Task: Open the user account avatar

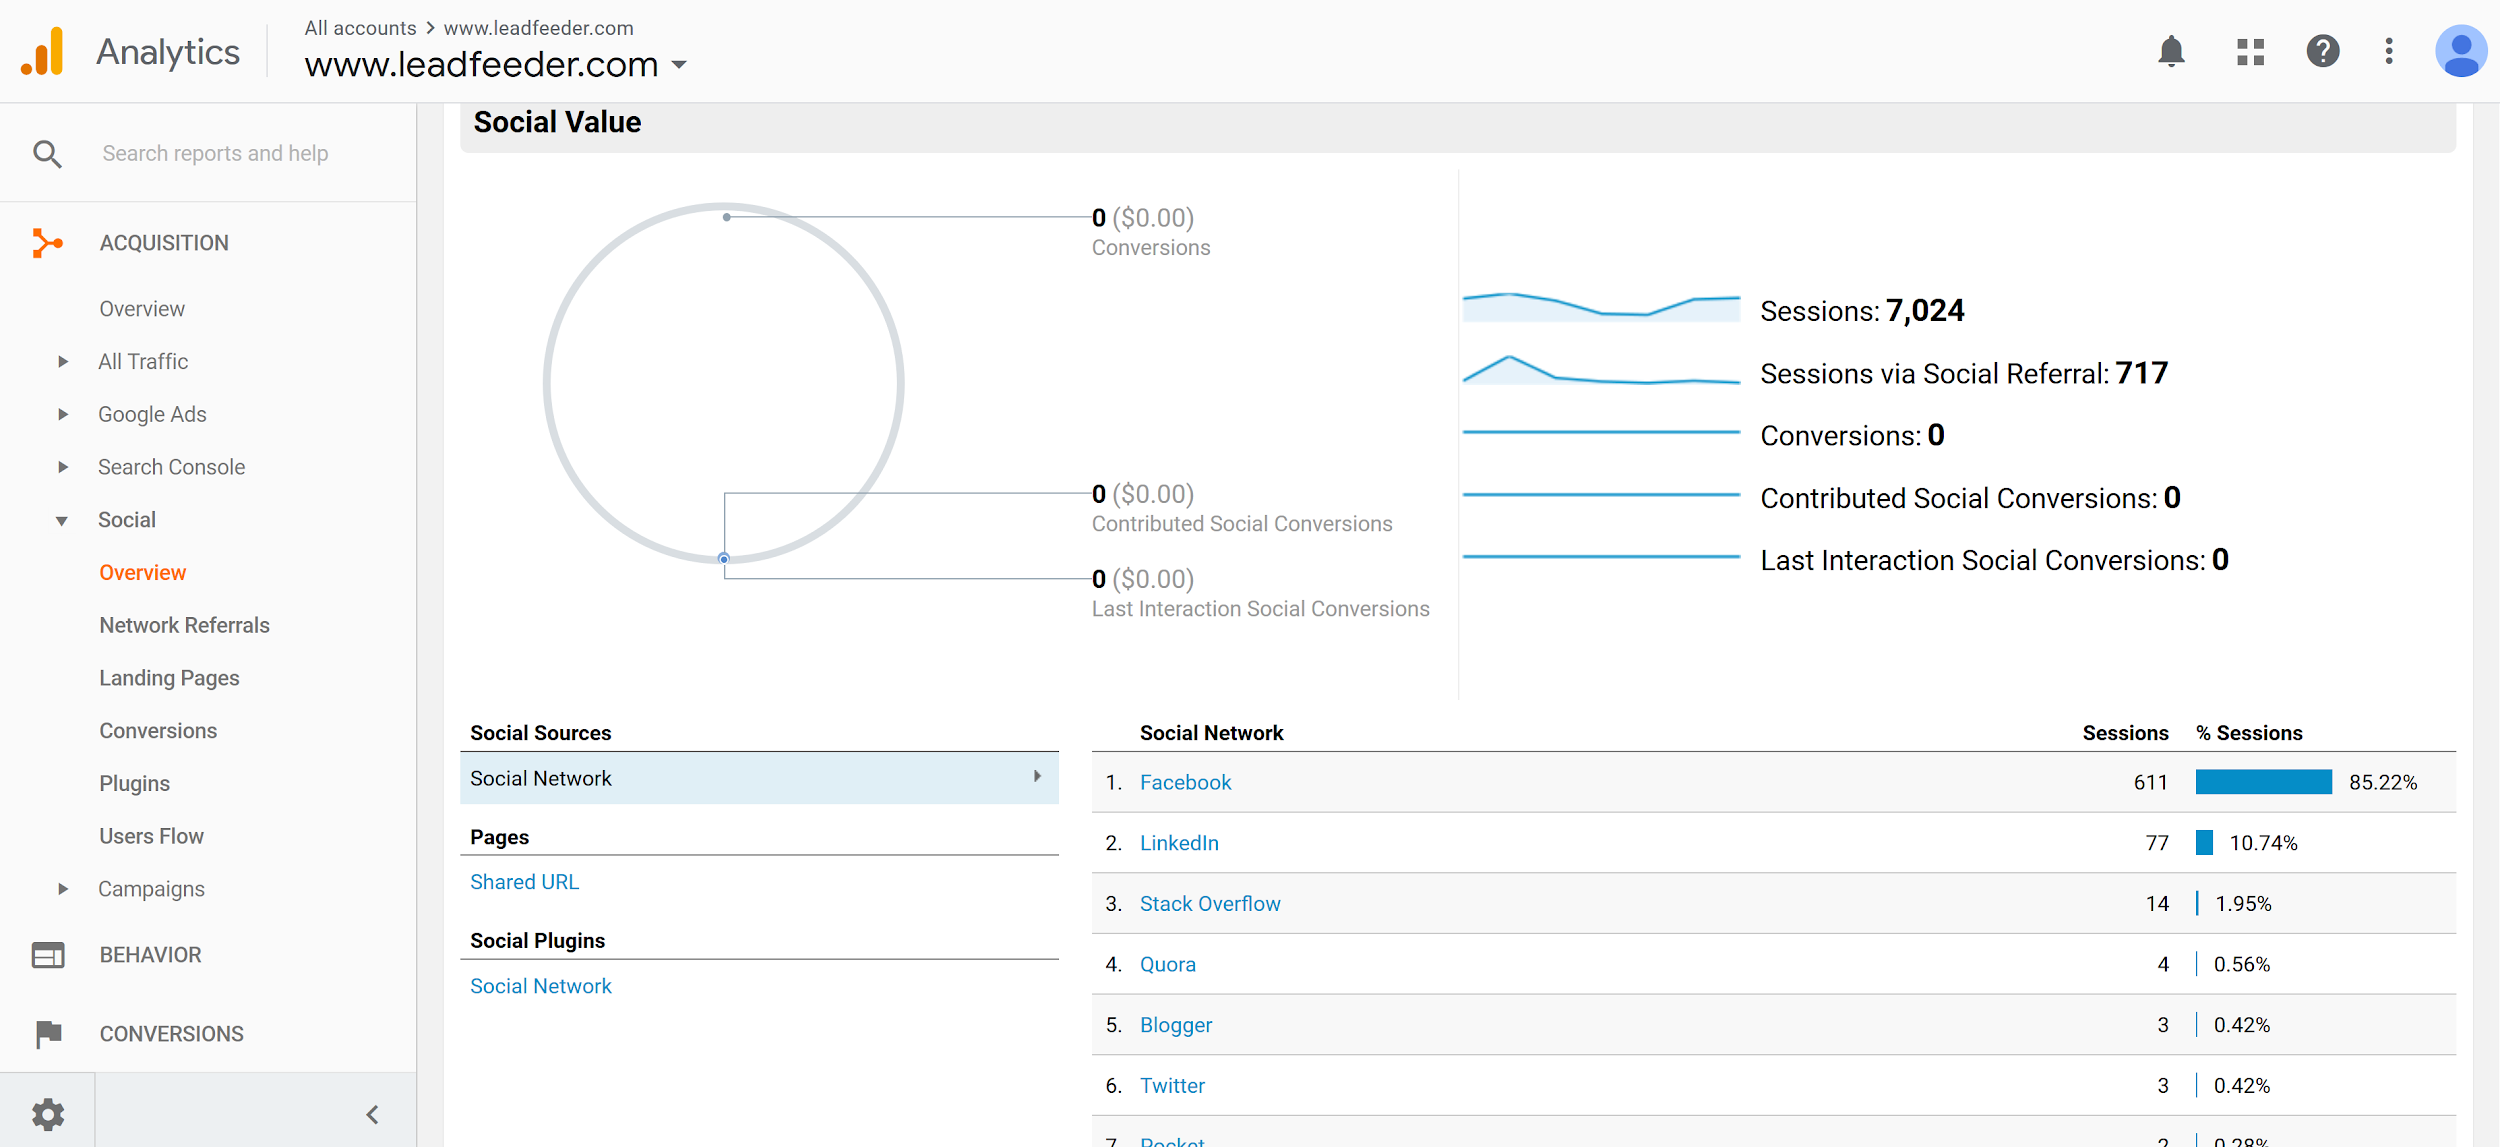Action: (2460, 51)
